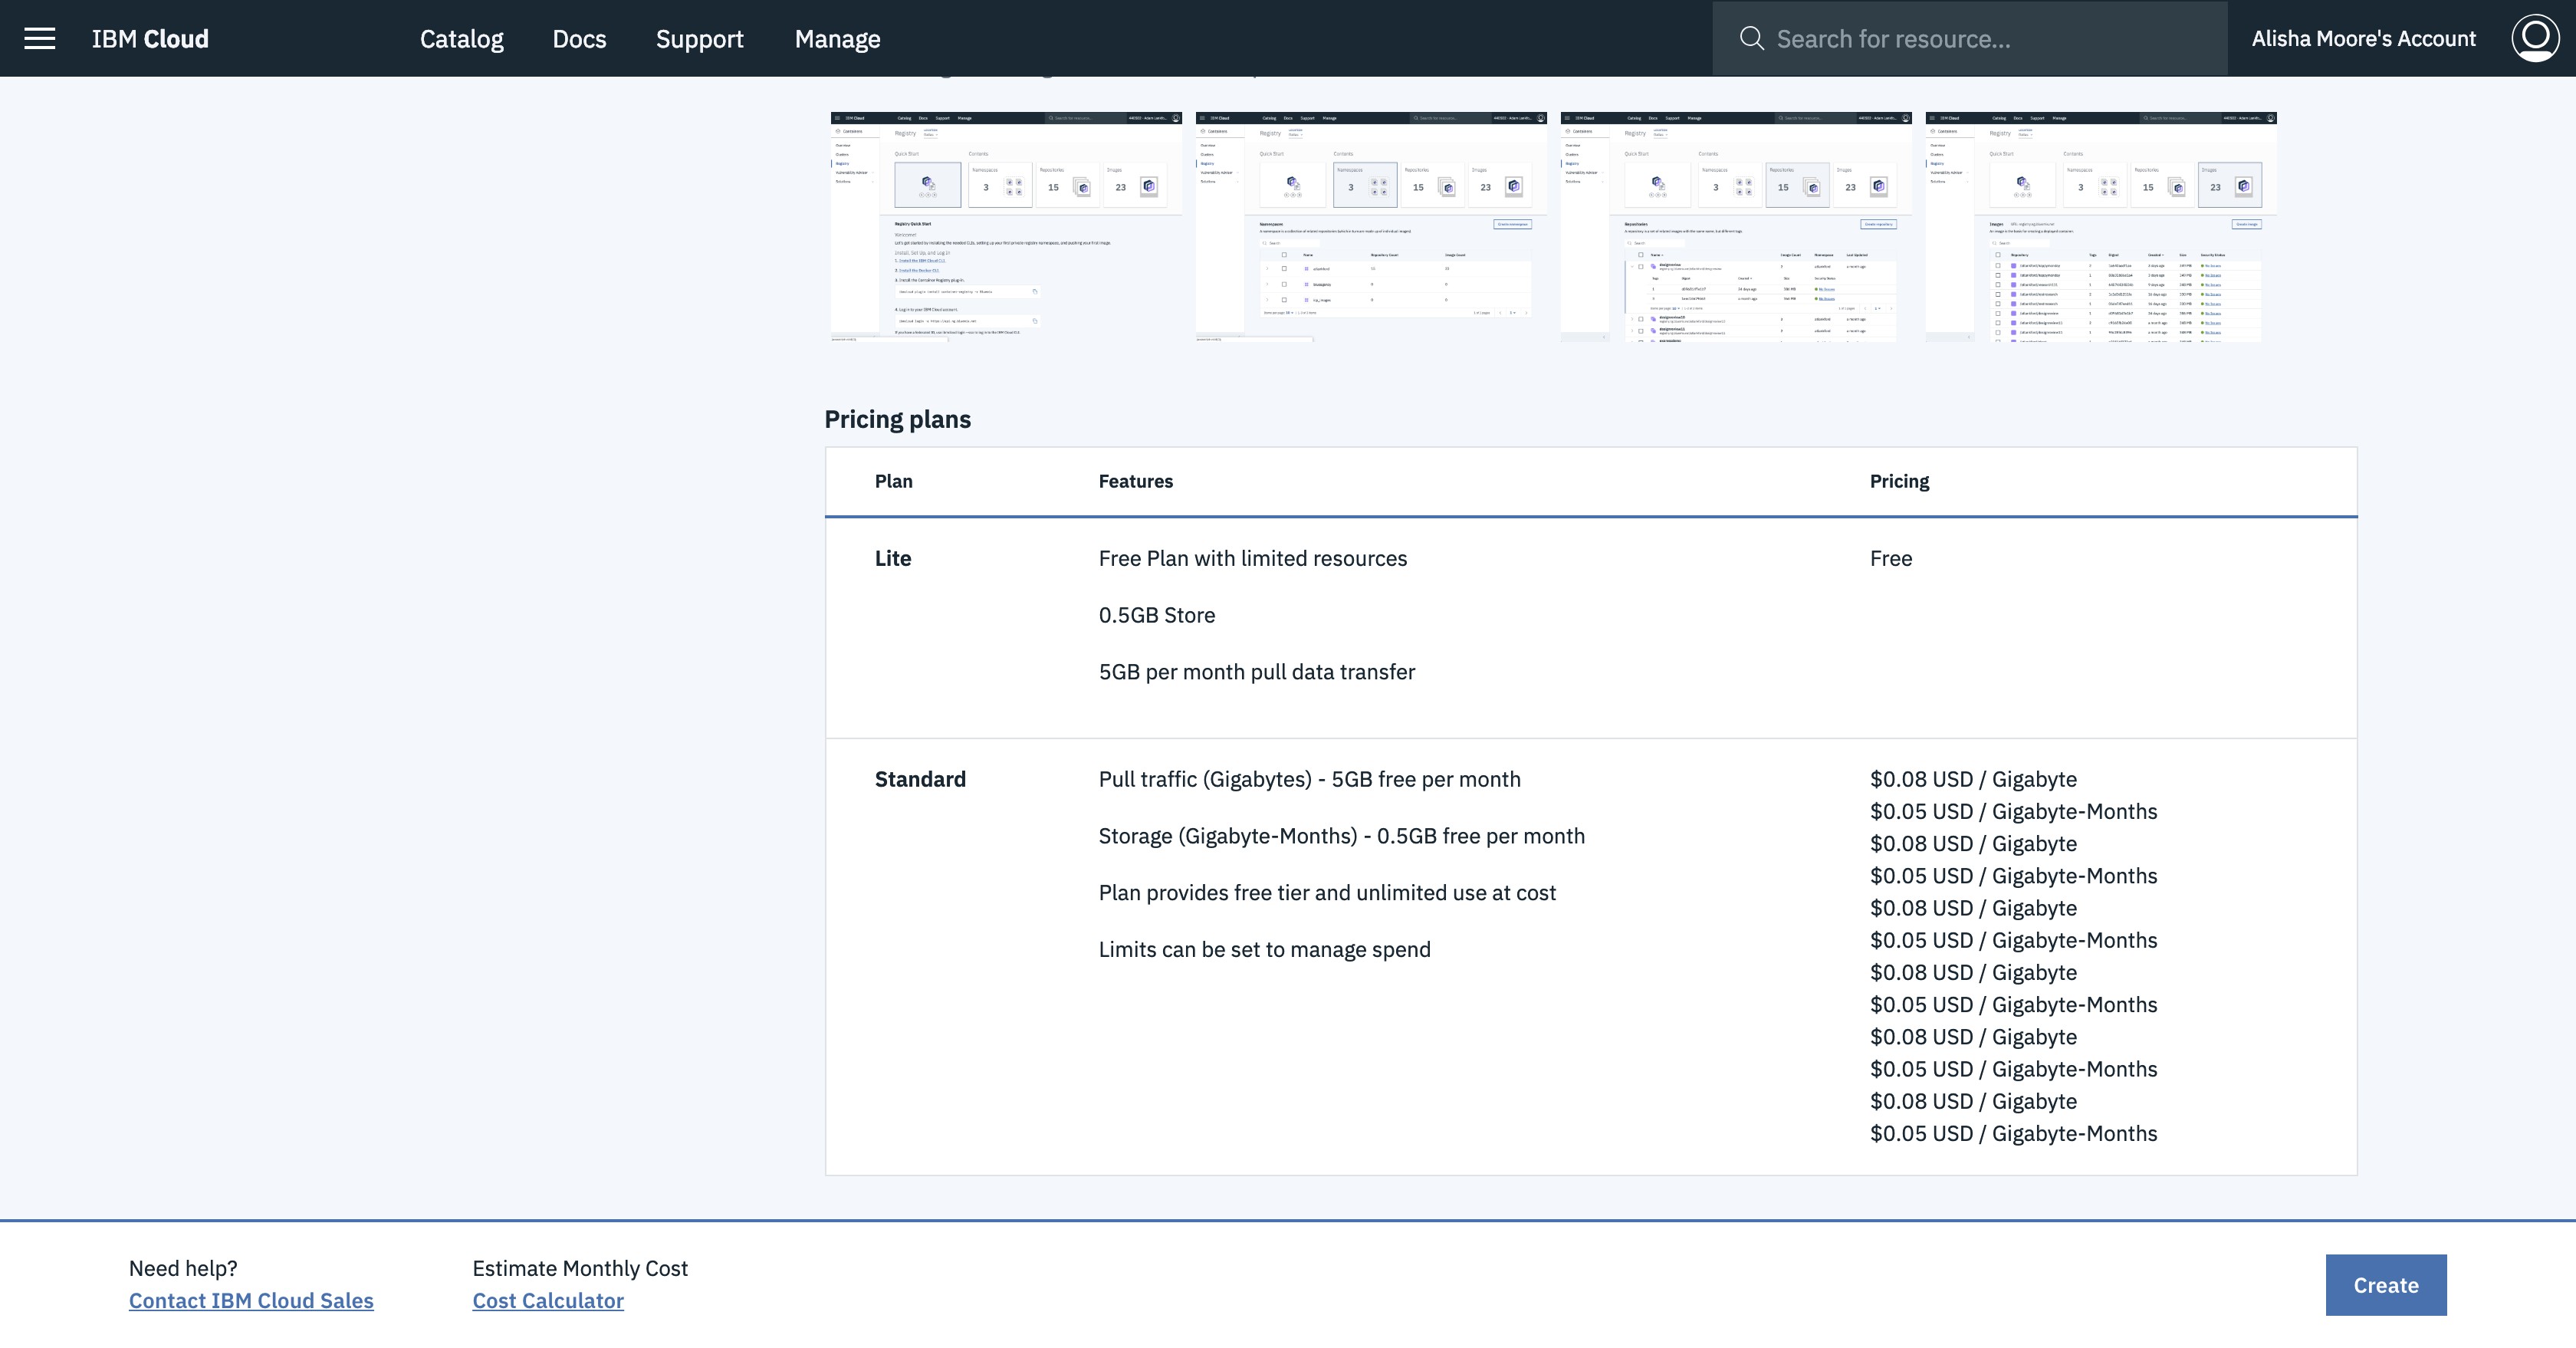
Task: Click the 'Need help?' label
Action: tap(183, 1268)
